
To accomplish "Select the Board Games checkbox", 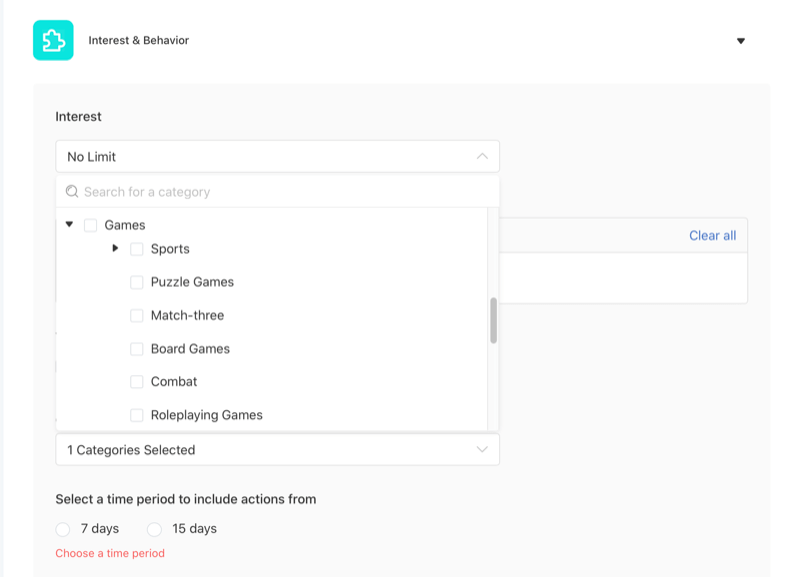I will coord(137,349).
